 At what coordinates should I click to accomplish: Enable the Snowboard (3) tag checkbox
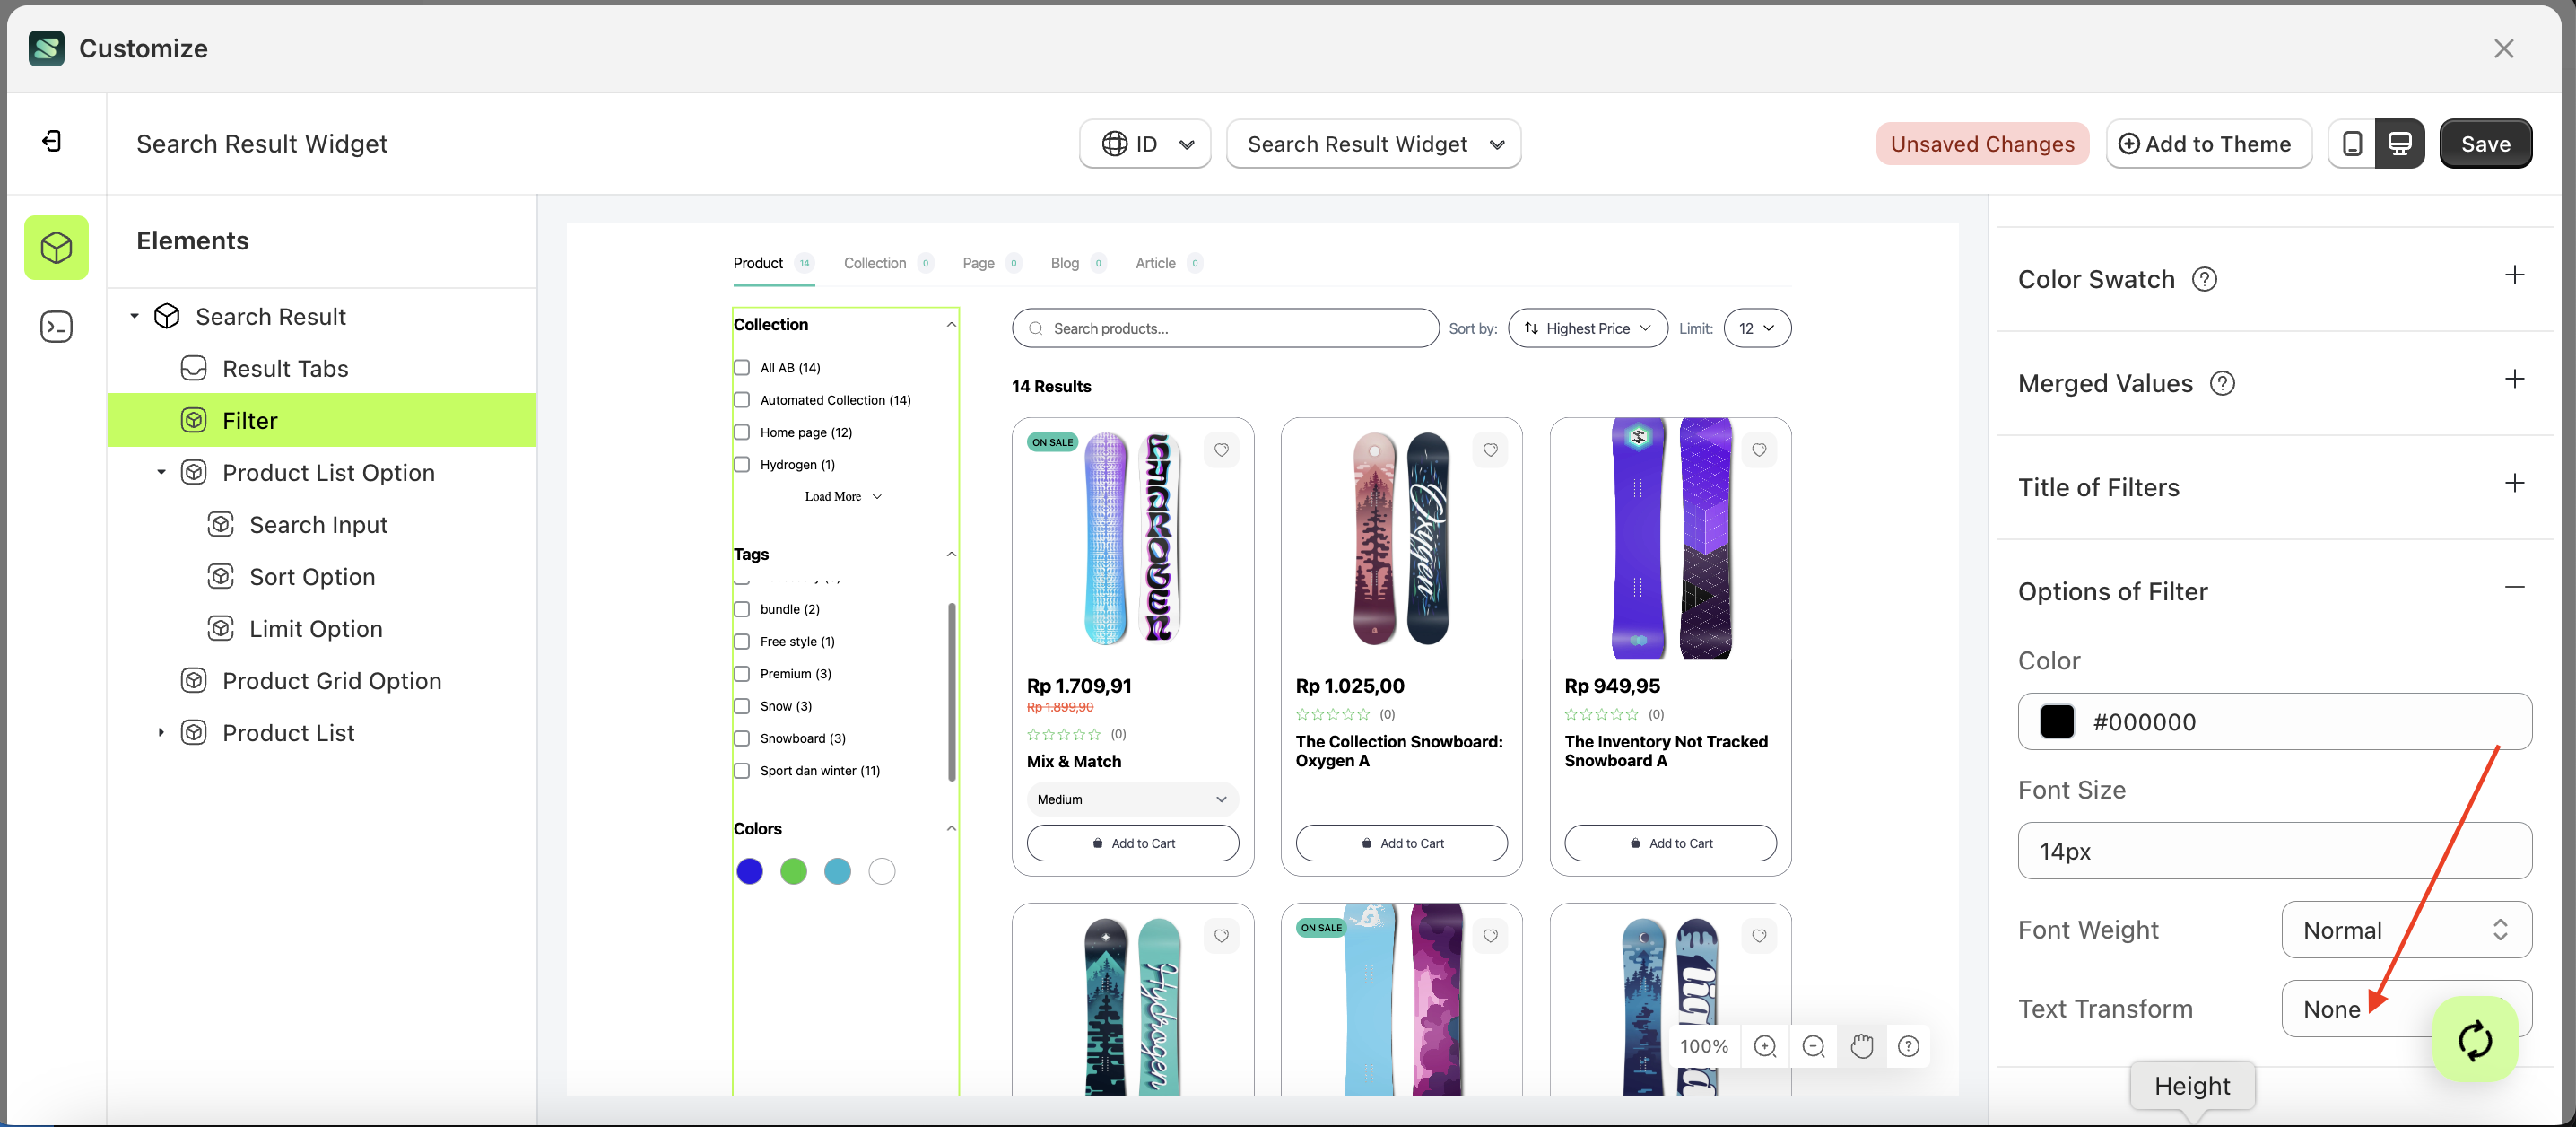(x=742, y=738)
